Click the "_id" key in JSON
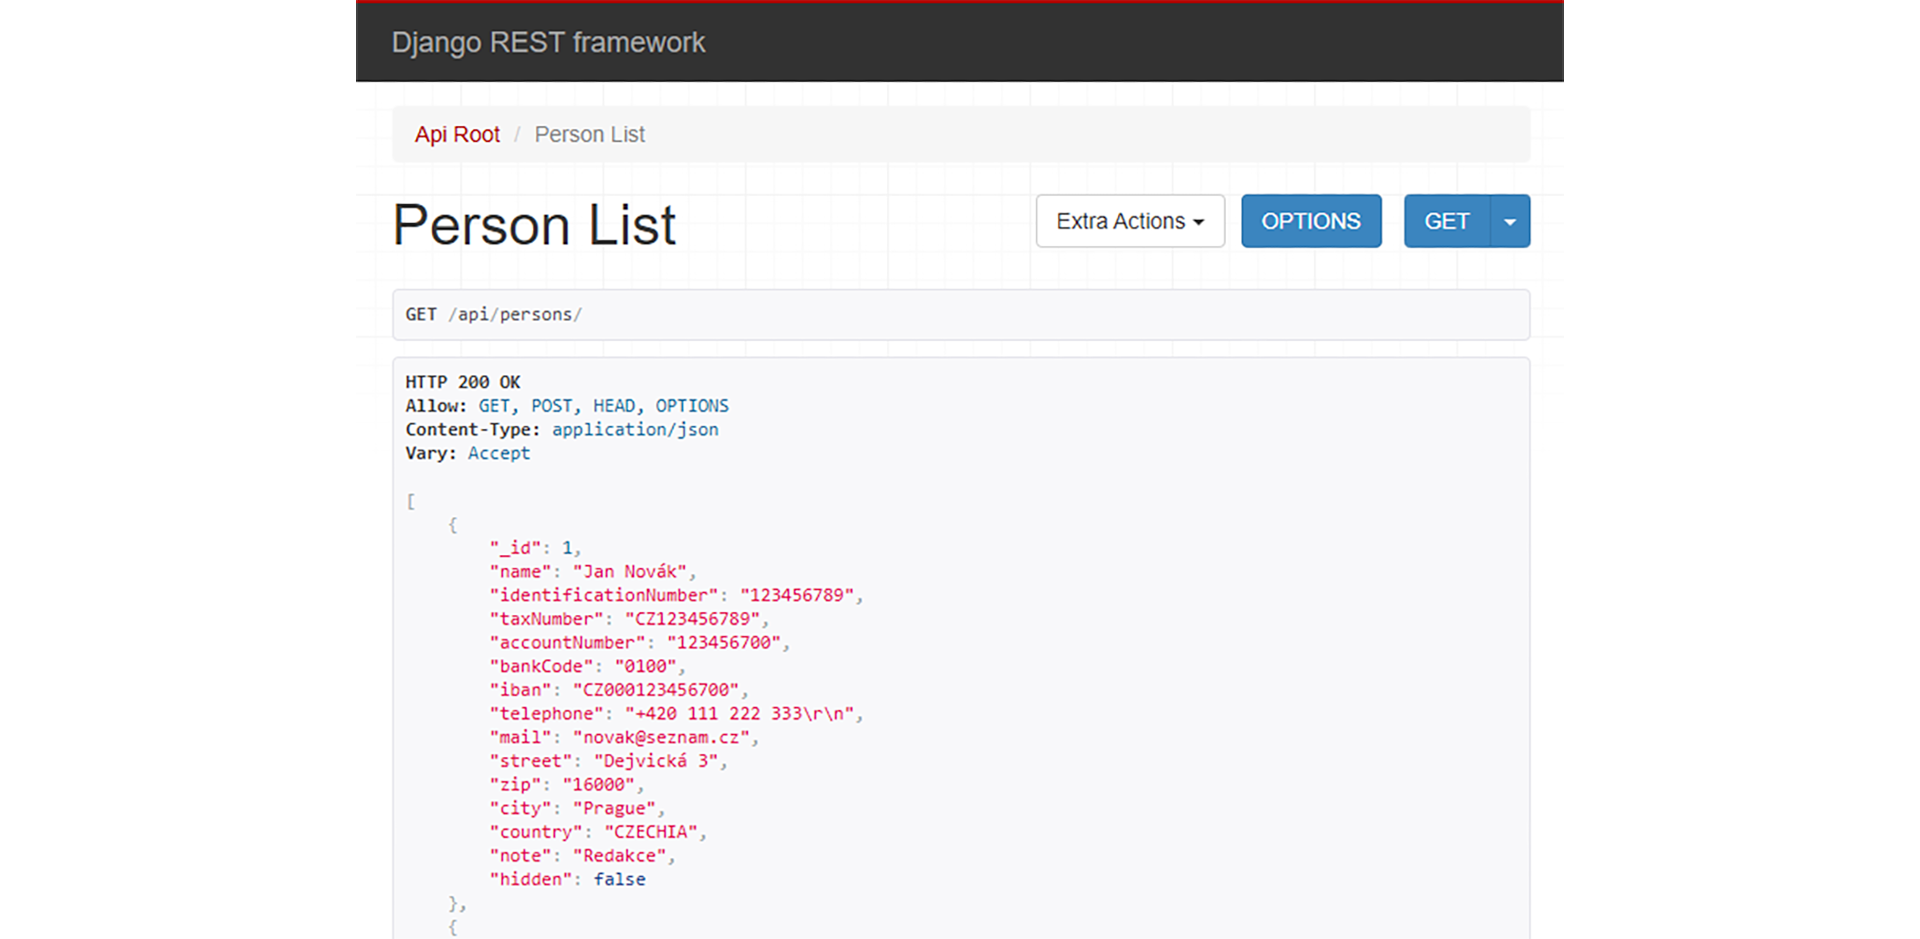This screenshot has width=1920, height=939. (x=515, y=548)
